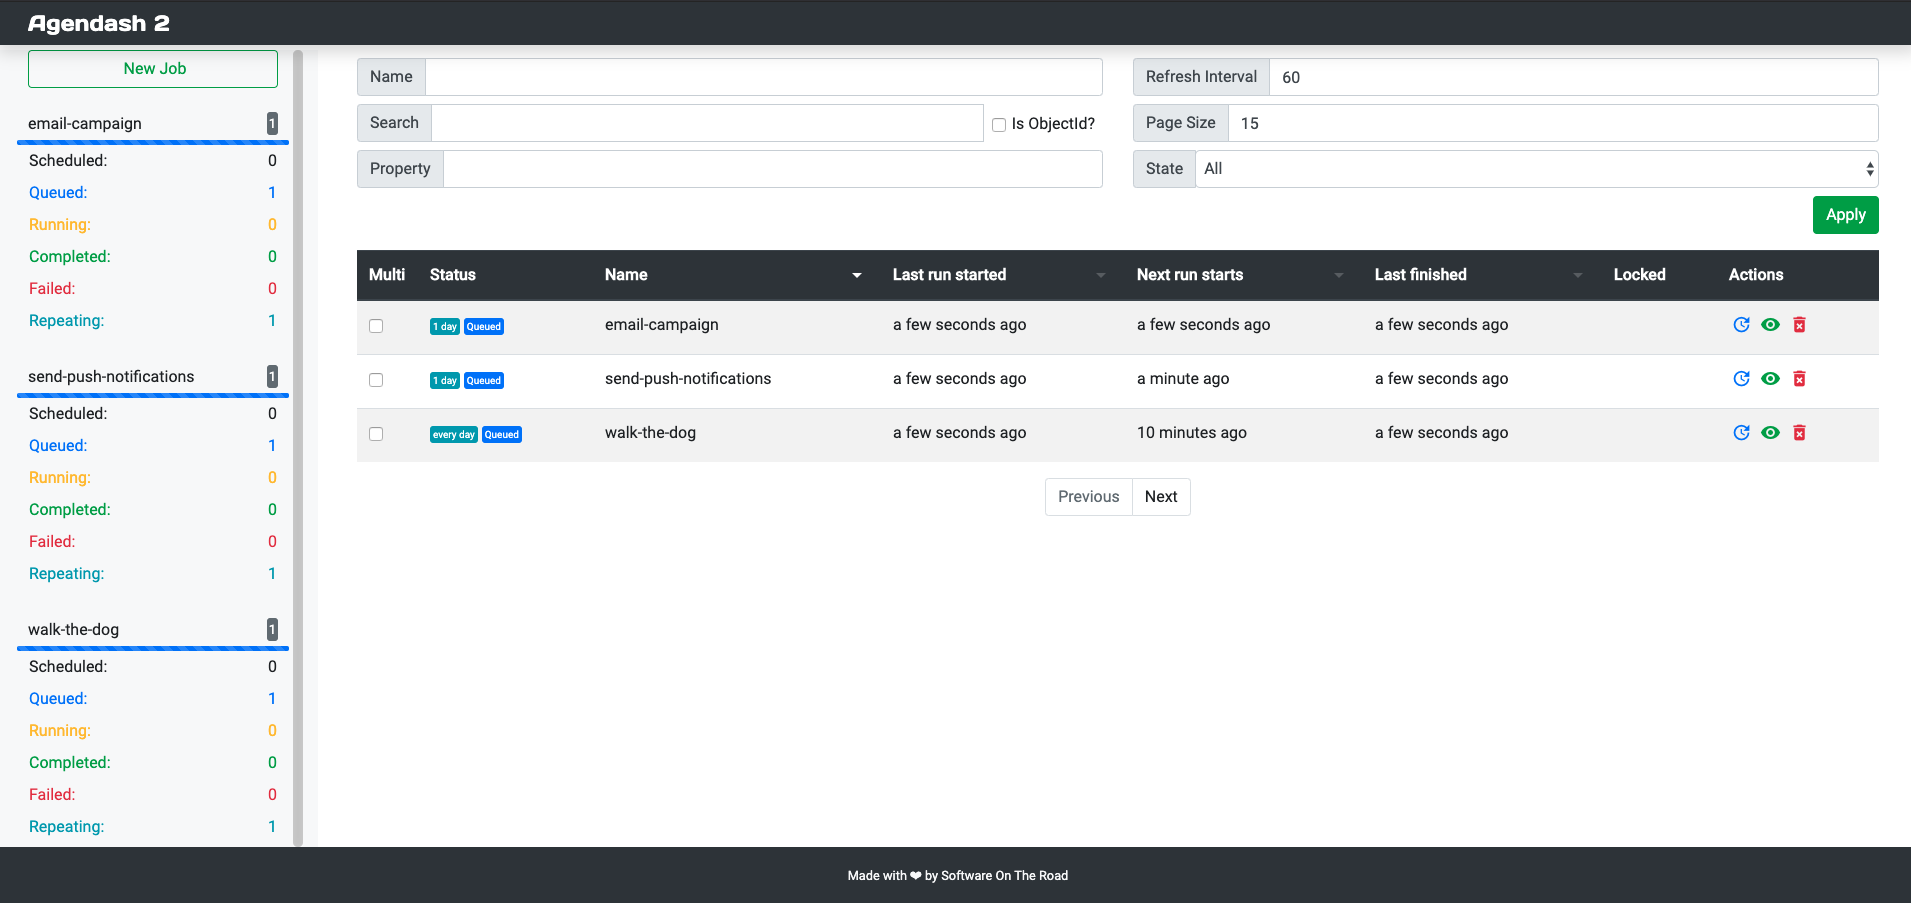
Task: View details of the email-campaign job
Action: pyautogui.click(x=1770, y=324)
